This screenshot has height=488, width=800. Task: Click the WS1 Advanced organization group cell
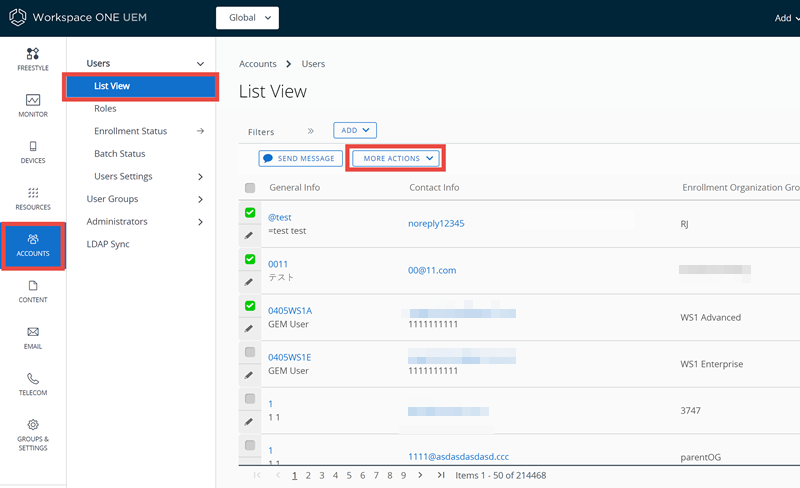(x=710, y=318)
